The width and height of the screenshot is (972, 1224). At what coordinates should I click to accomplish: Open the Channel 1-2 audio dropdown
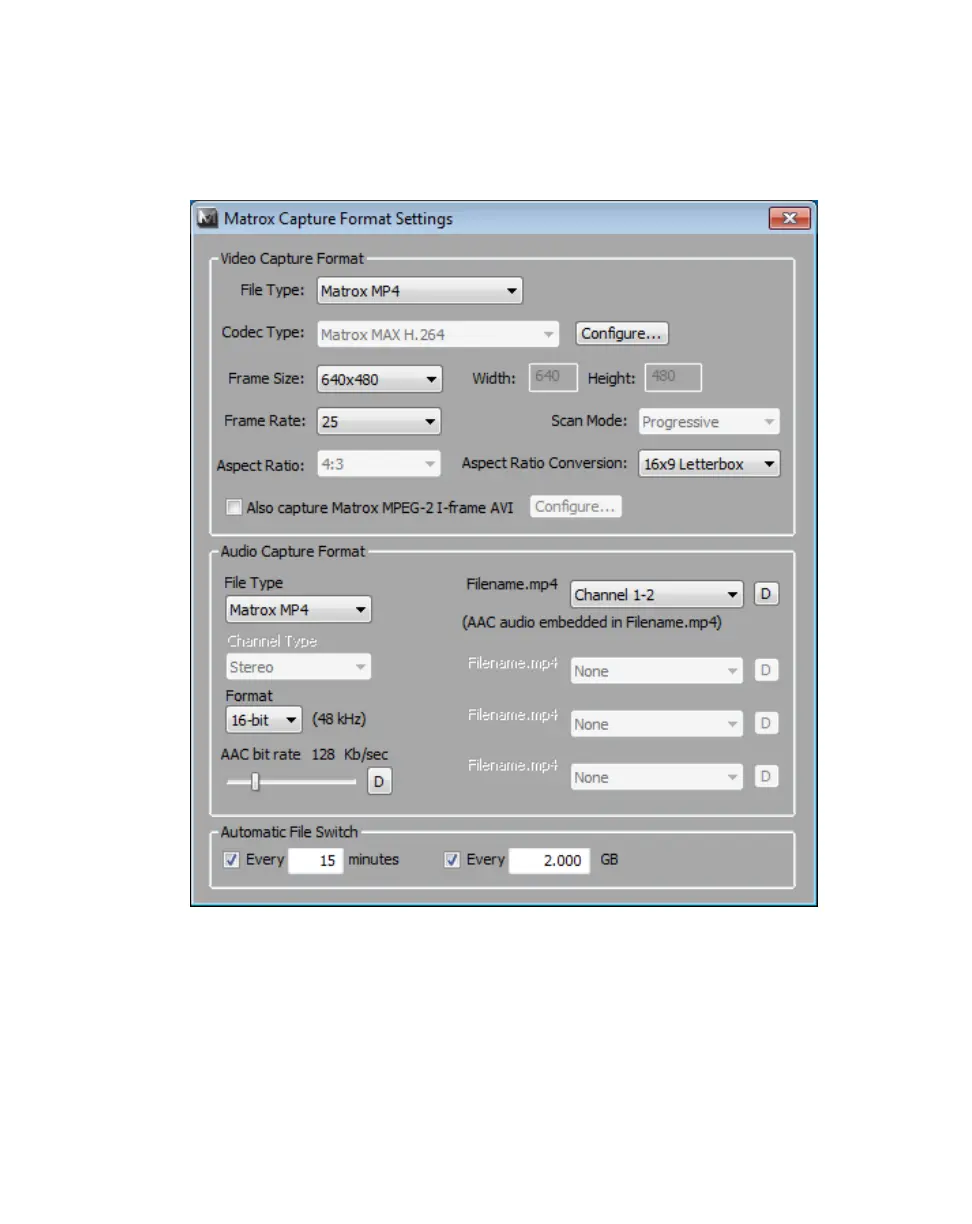[657, 594]
